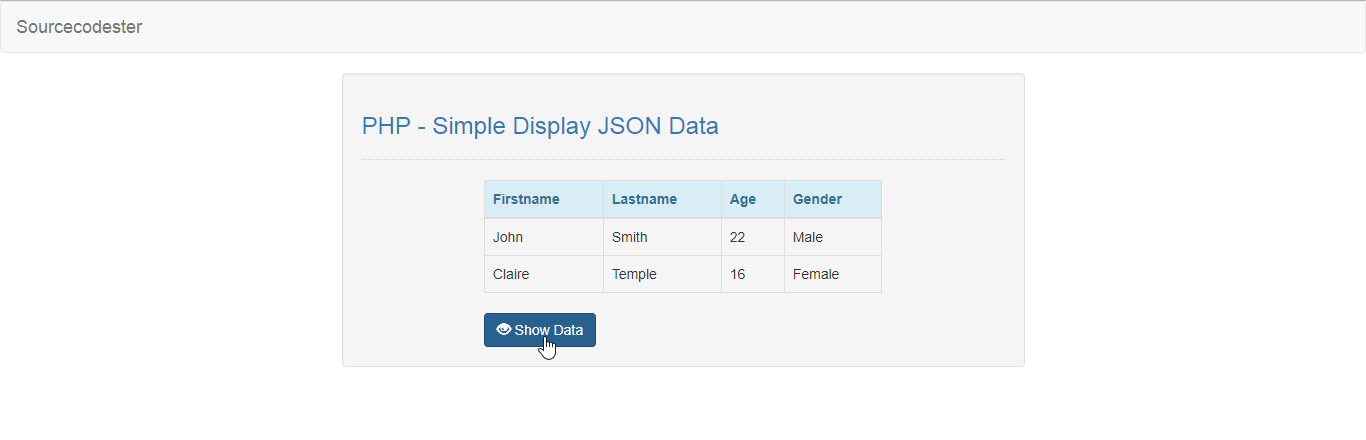Click the Lastname column header
Screen dimensions: 1366x440
pos(644,199)
